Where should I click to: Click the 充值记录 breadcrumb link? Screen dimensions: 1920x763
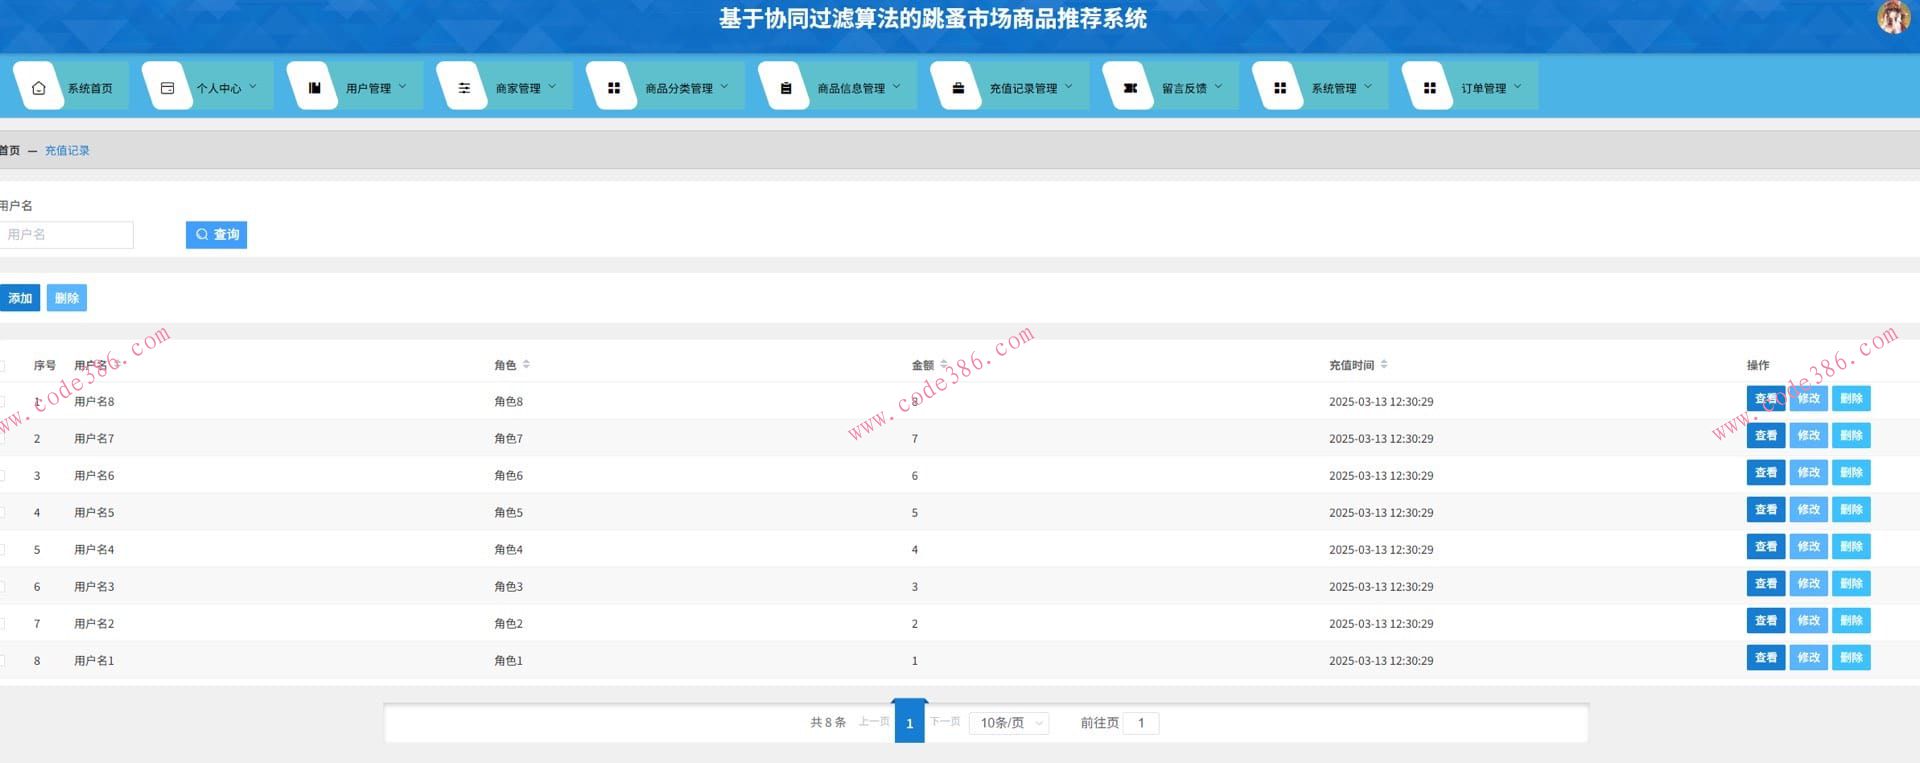tap(67, 151)
